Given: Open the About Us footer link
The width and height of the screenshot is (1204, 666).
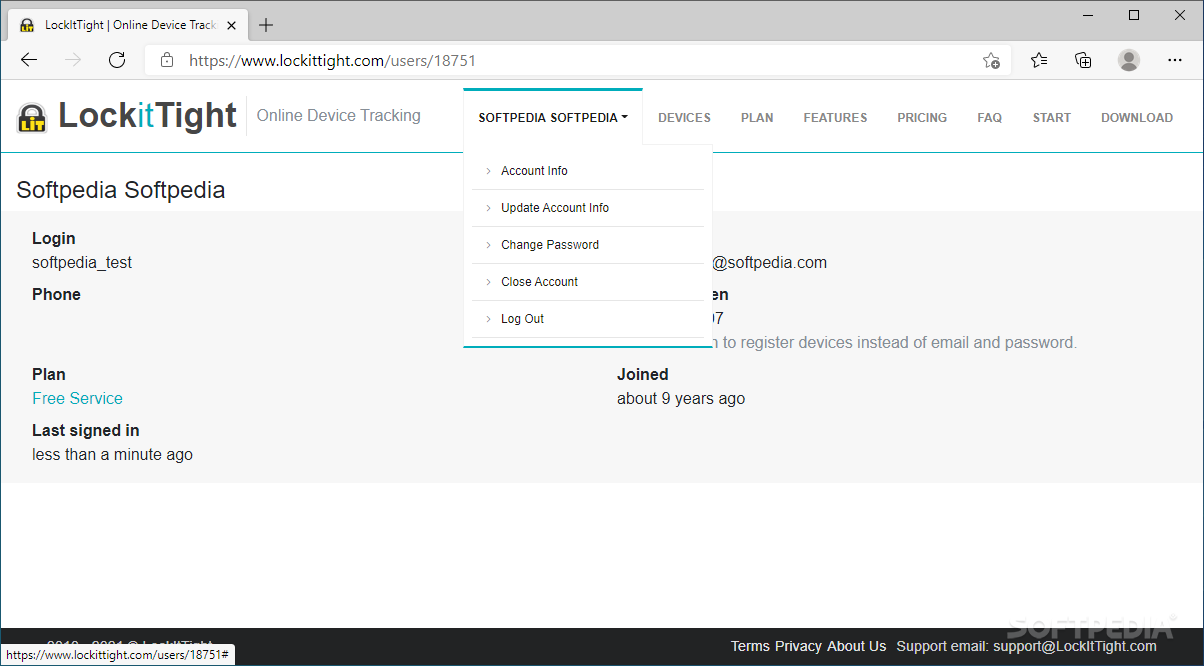Looking at the screenshot, I should click(857, 646).
